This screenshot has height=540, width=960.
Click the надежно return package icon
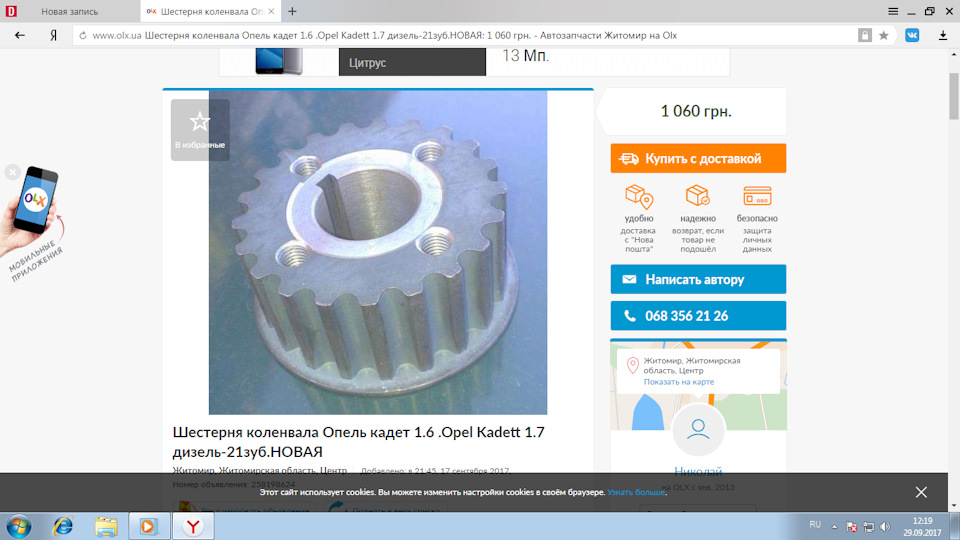[x=697, y=196]
